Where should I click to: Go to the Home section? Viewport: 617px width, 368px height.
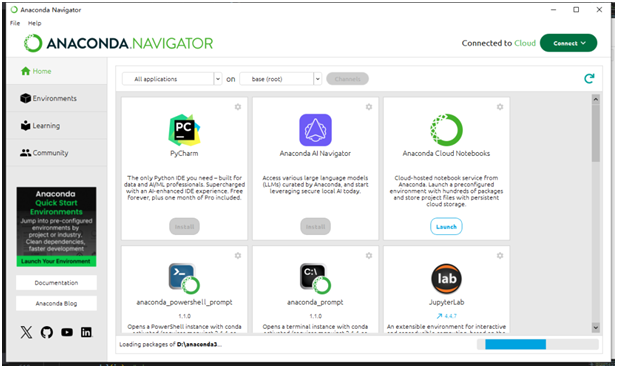(x=57, y=71)
